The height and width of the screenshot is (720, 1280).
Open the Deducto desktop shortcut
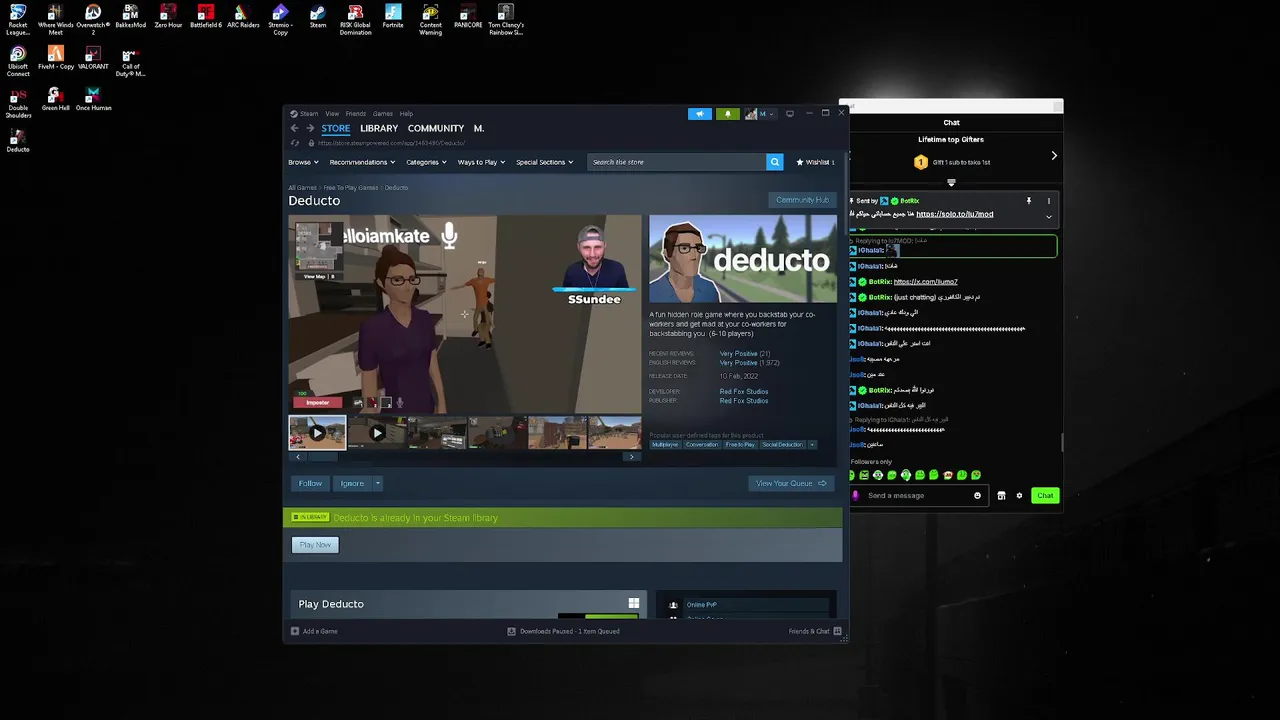point(18,140)
